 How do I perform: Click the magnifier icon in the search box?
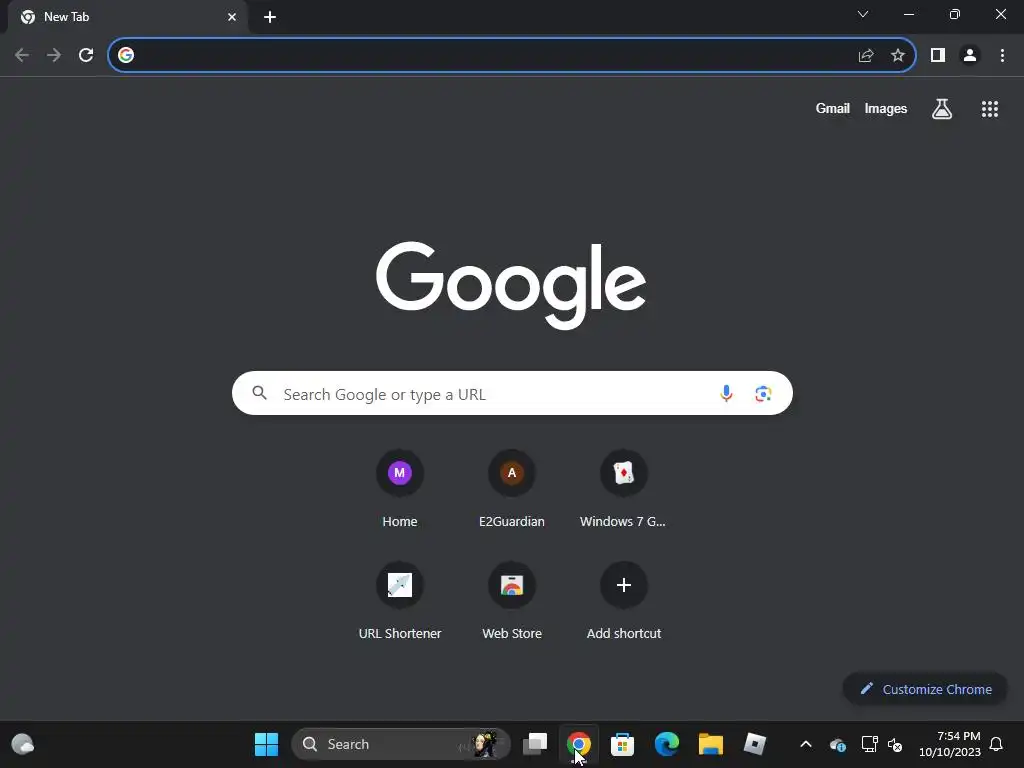[260, 392]
